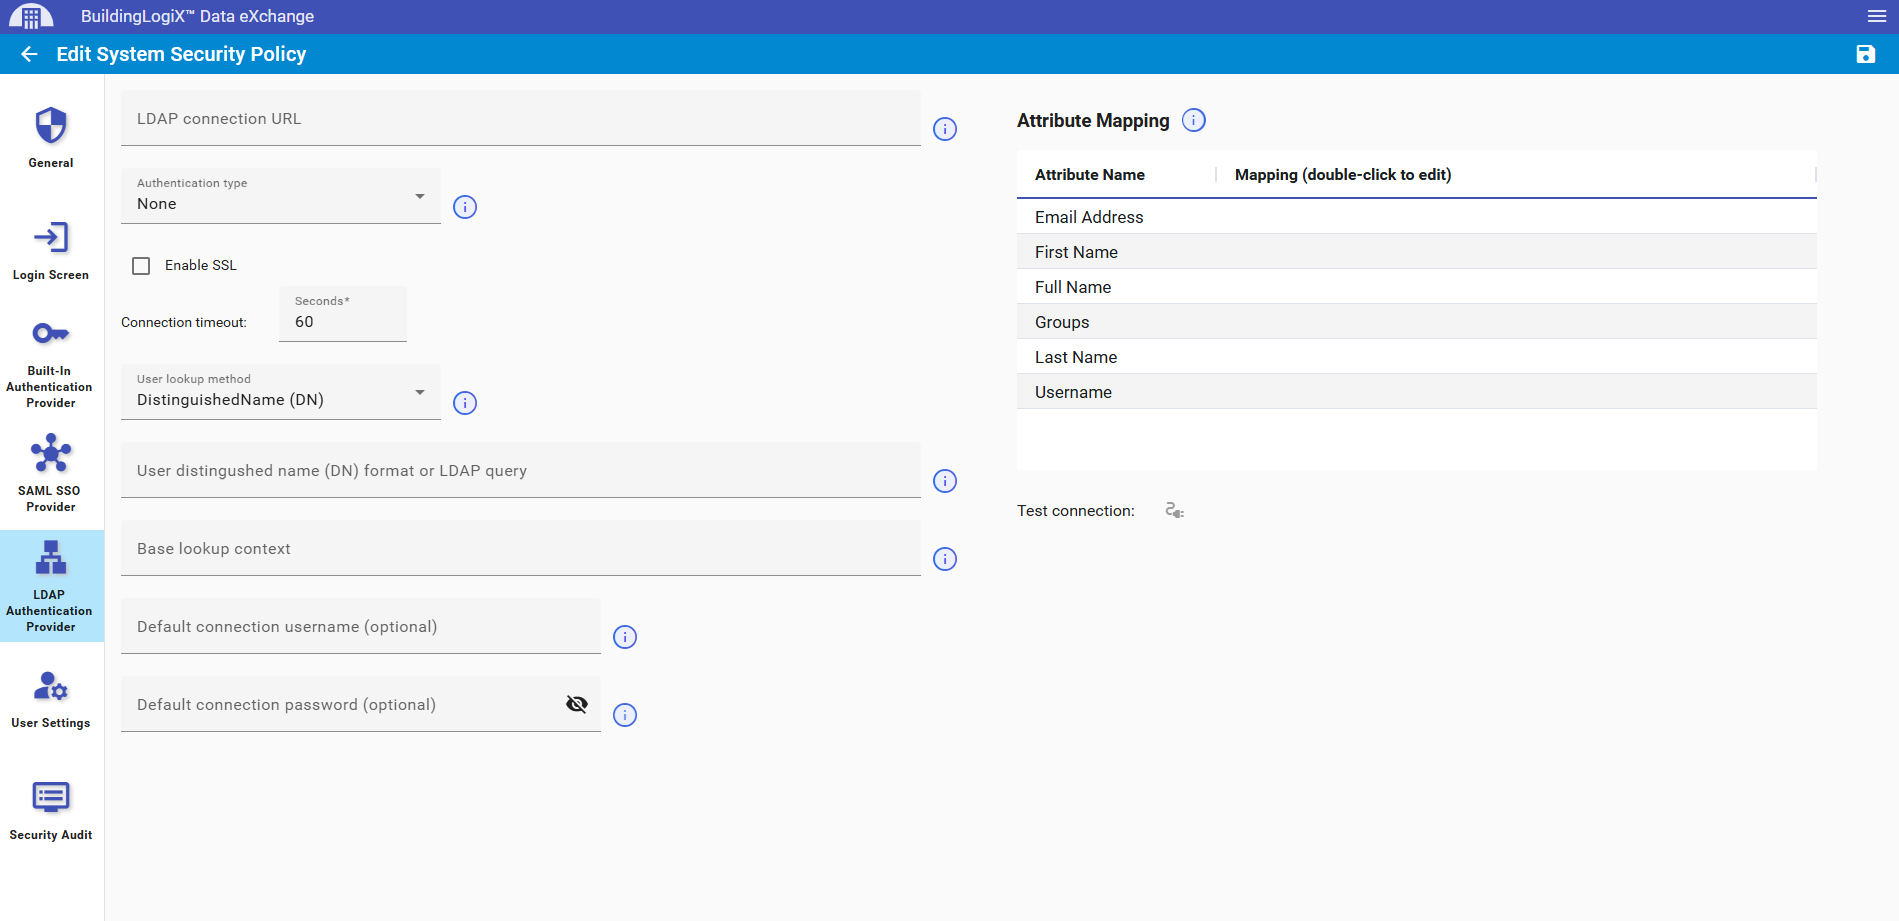The width and height of the screenshot is (1899, 921).
Task: Click the BuildingLogiX building logo icon
Action: click(31, 17)
